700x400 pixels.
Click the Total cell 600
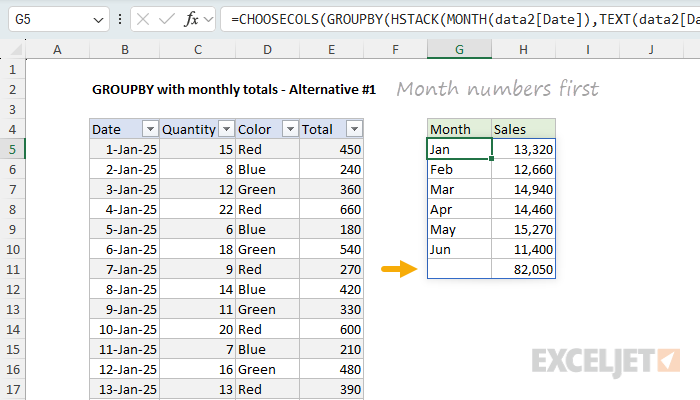coord(331,329)
